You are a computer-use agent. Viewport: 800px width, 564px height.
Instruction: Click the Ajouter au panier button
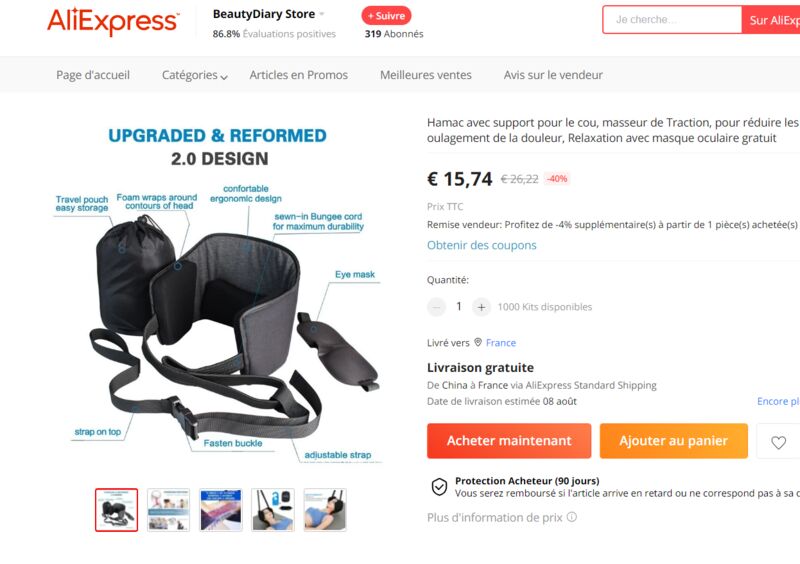tap(673, 440)
